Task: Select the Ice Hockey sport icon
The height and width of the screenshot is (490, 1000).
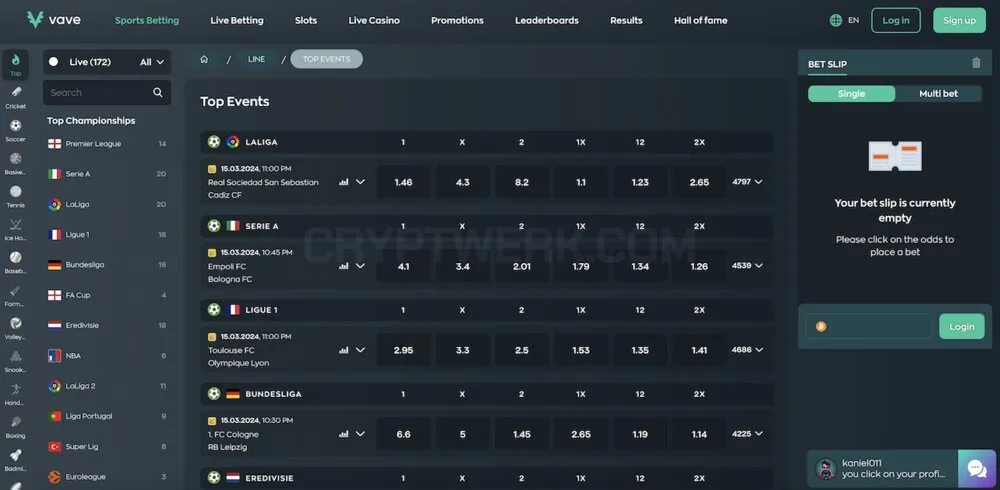Action: pyautogui.click(x=15, y=225)
